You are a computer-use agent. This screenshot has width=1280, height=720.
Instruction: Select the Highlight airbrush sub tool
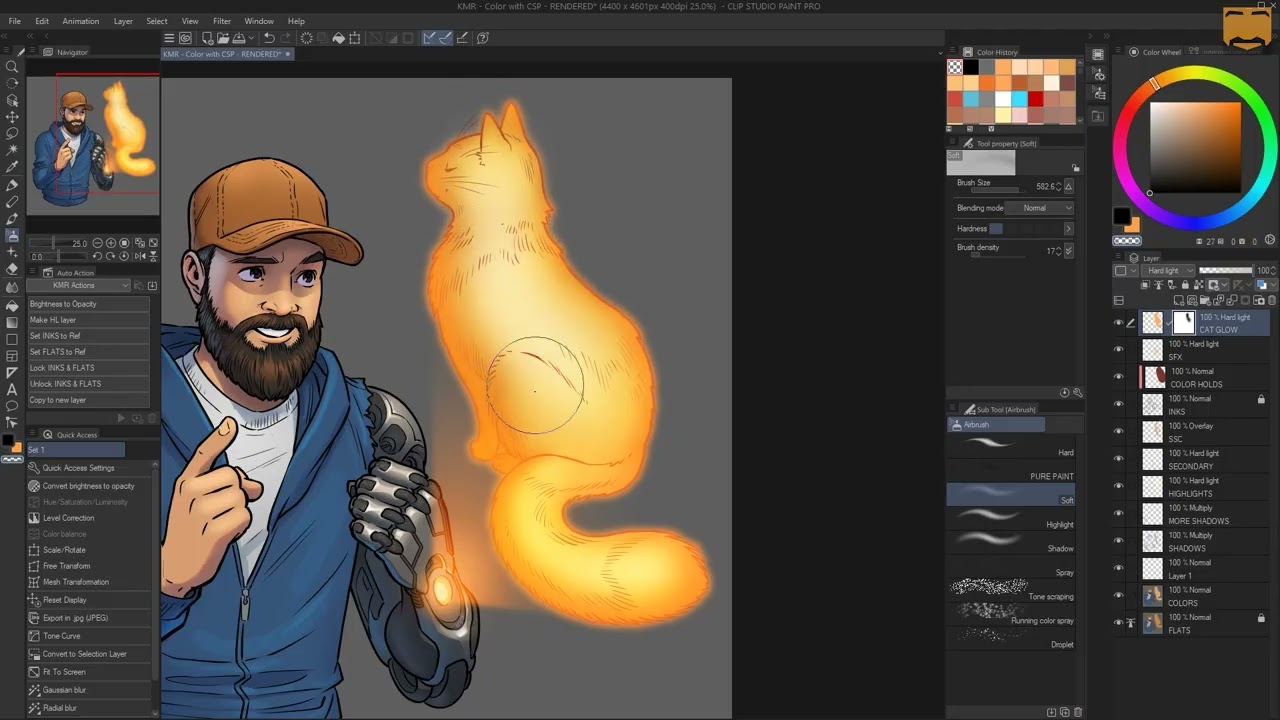coord(1011,518)
